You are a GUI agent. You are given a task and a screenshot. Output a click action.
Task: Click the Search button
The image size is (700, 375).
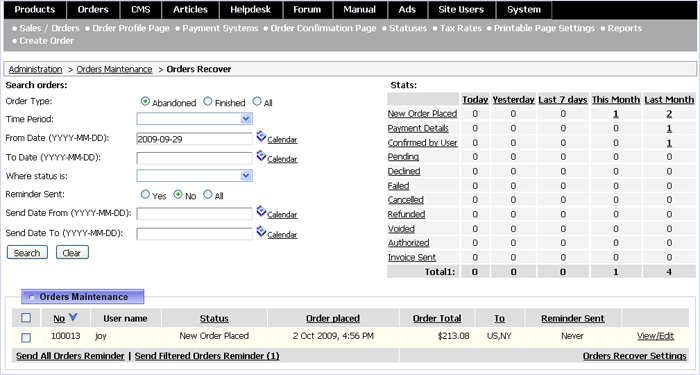(x=27, y=253)
